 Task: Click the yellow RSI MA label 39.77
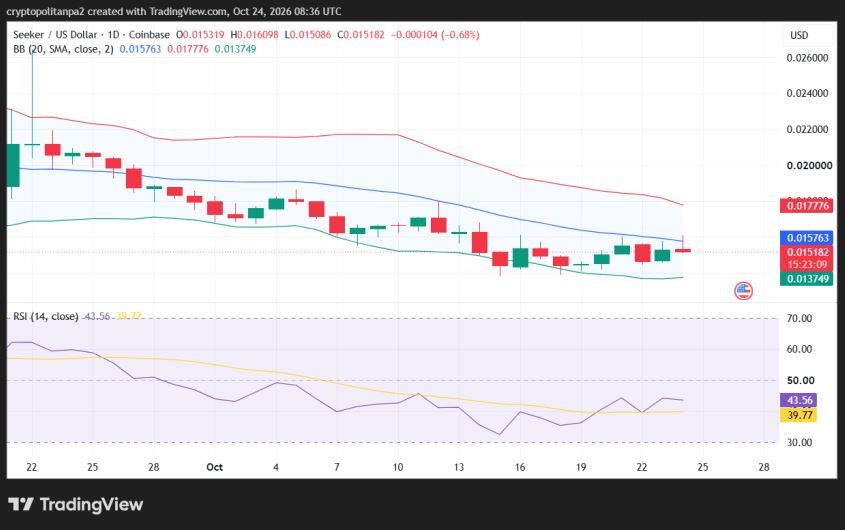click(799, 415)
